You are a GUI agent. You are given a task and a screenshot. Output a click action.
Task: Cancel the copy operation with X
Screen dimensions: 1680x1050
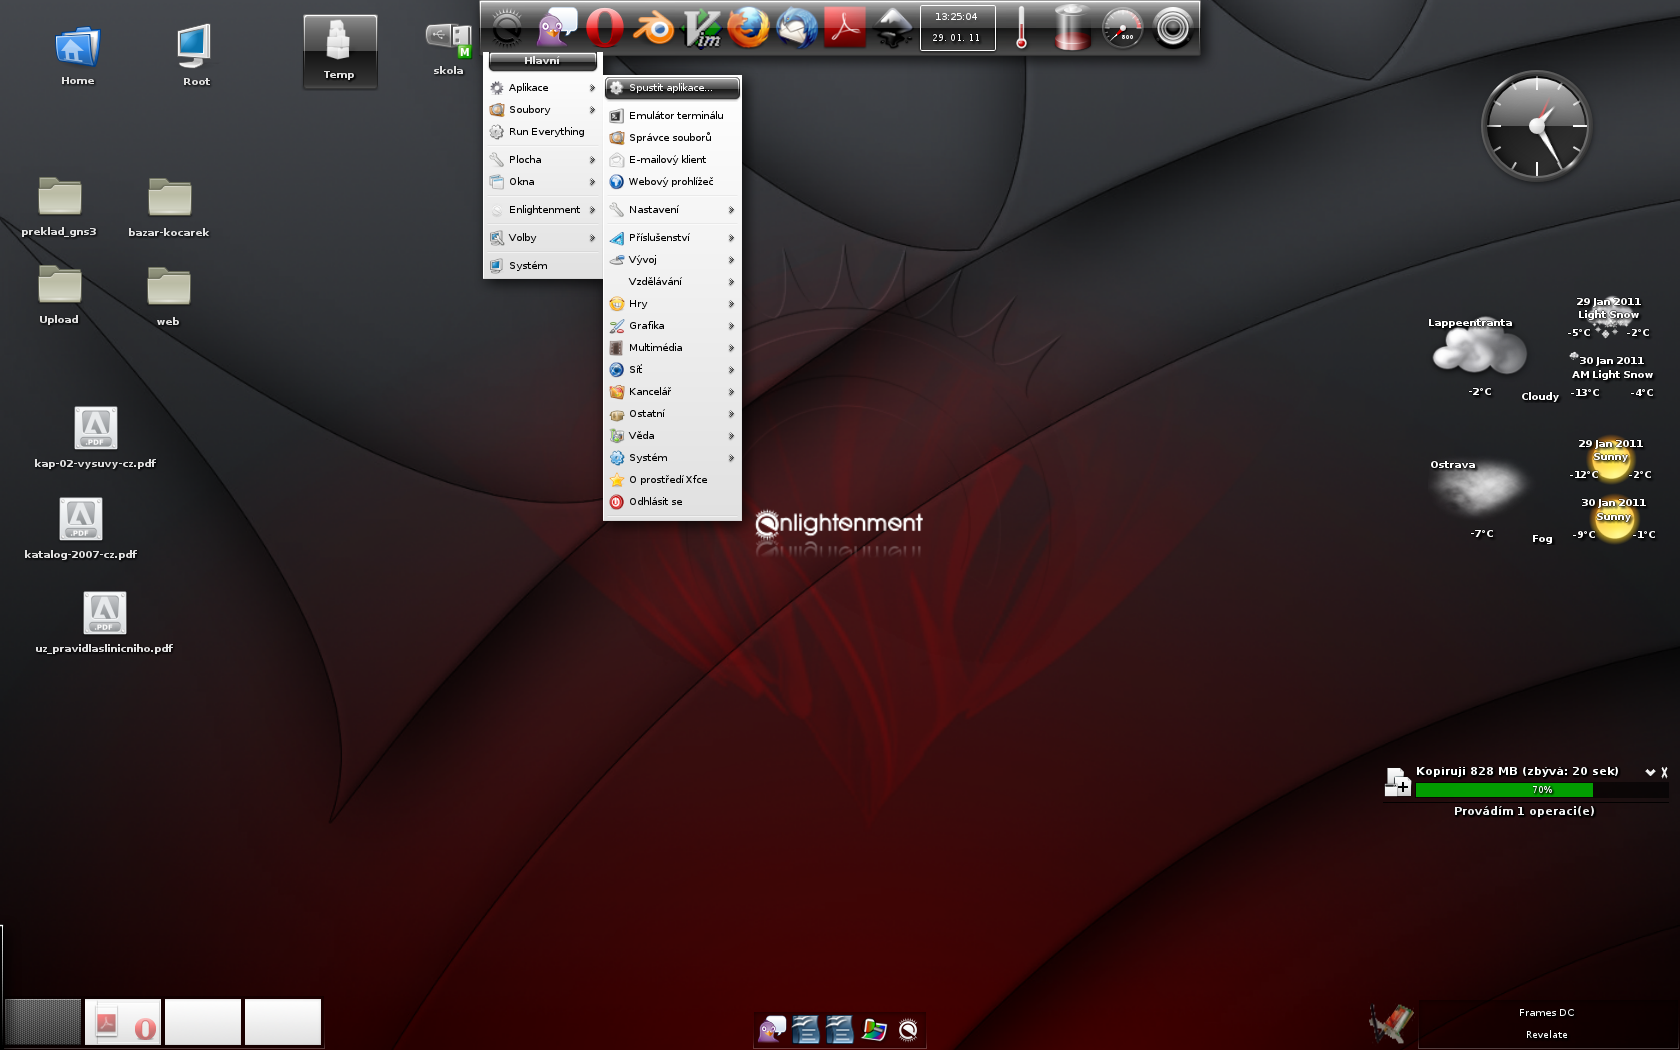tap(1664, 772)
